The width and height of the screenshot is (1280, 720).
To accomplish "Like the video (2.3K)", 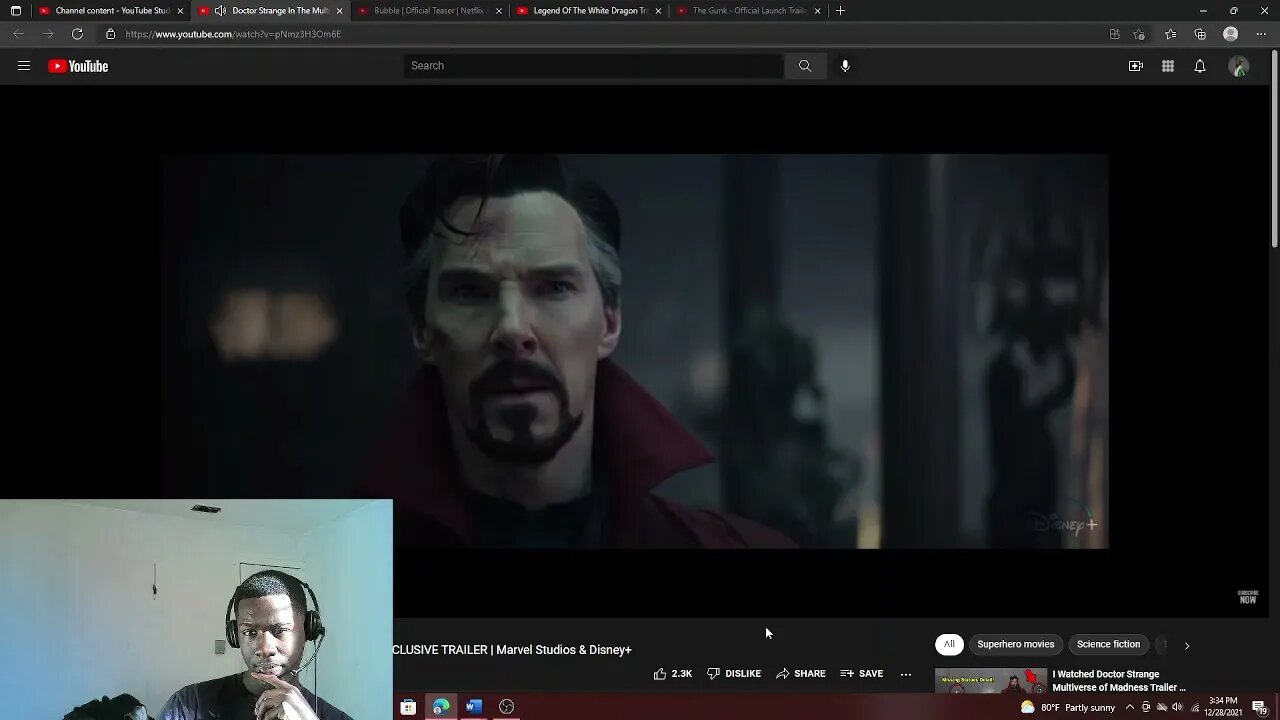I will pyautogui.click(x=673, y=674).
